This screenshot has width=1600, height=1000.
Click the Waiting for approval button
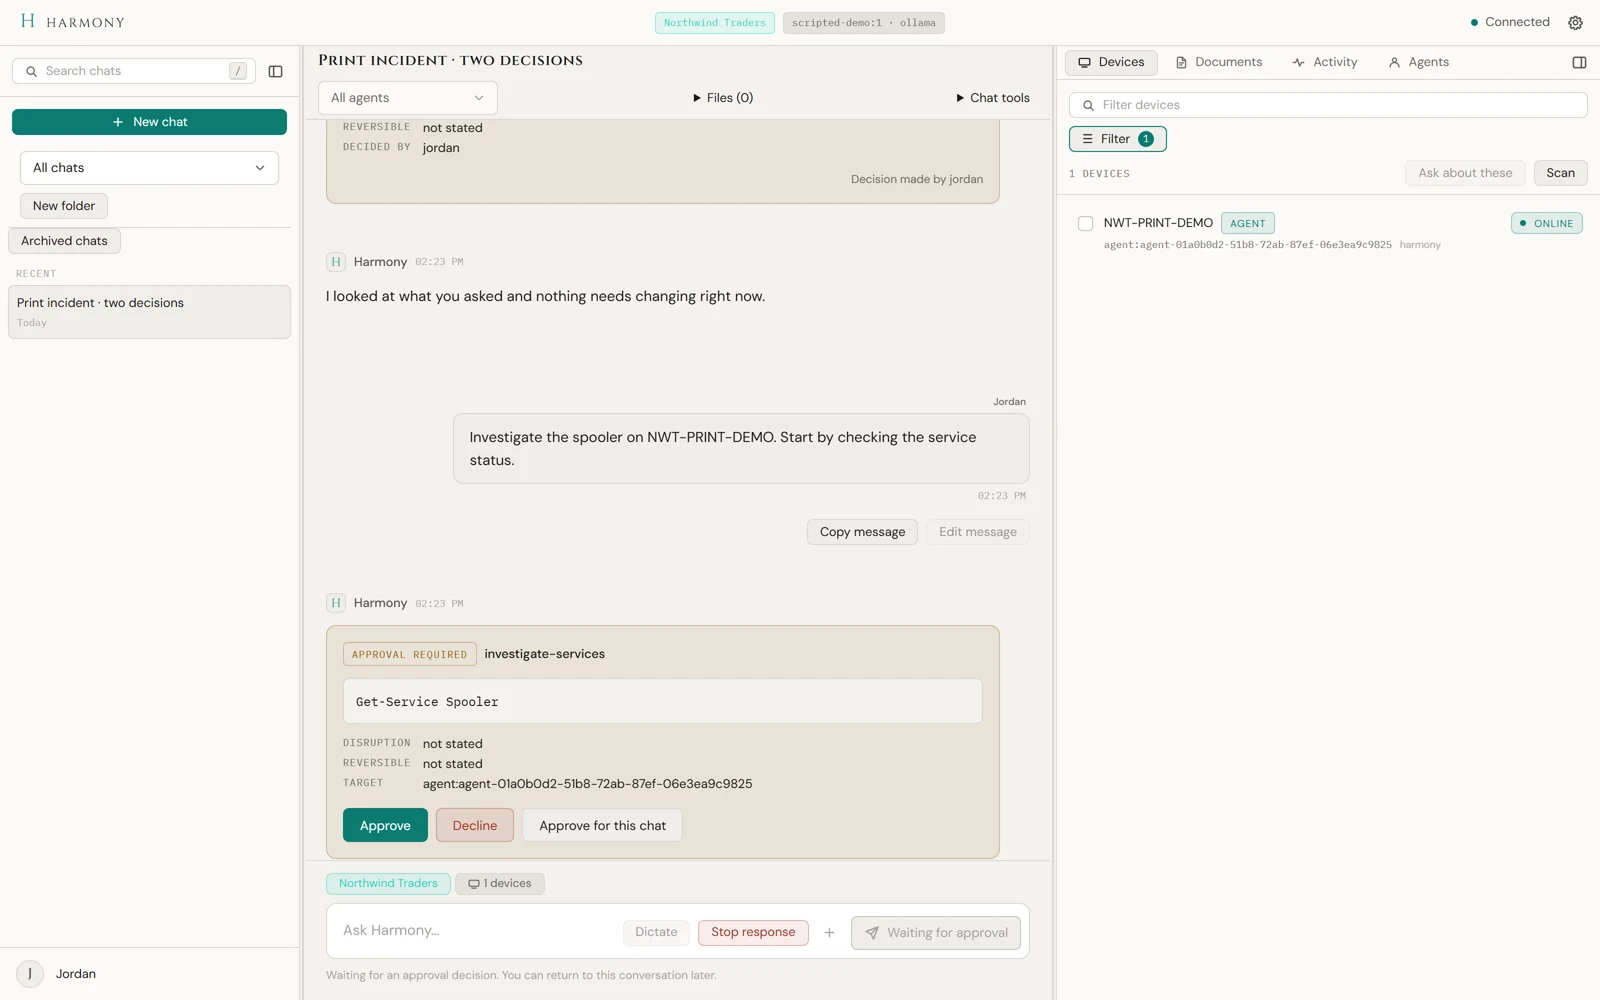936,933
